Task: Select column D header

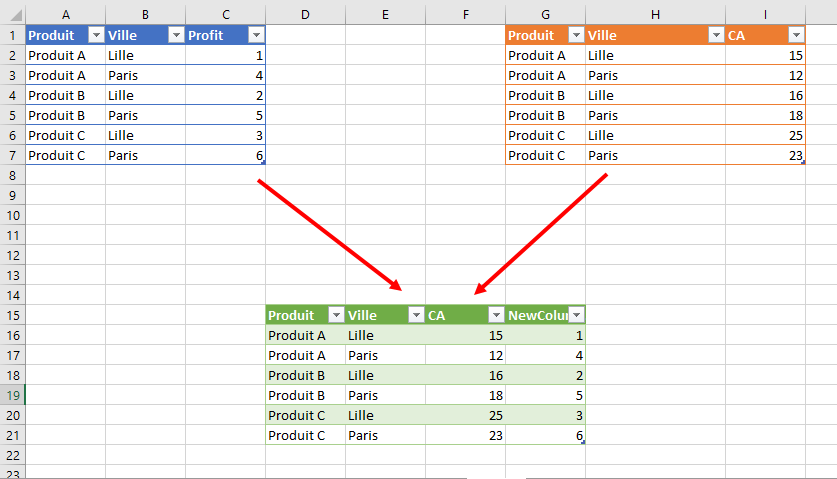Action: pos(305,14)
